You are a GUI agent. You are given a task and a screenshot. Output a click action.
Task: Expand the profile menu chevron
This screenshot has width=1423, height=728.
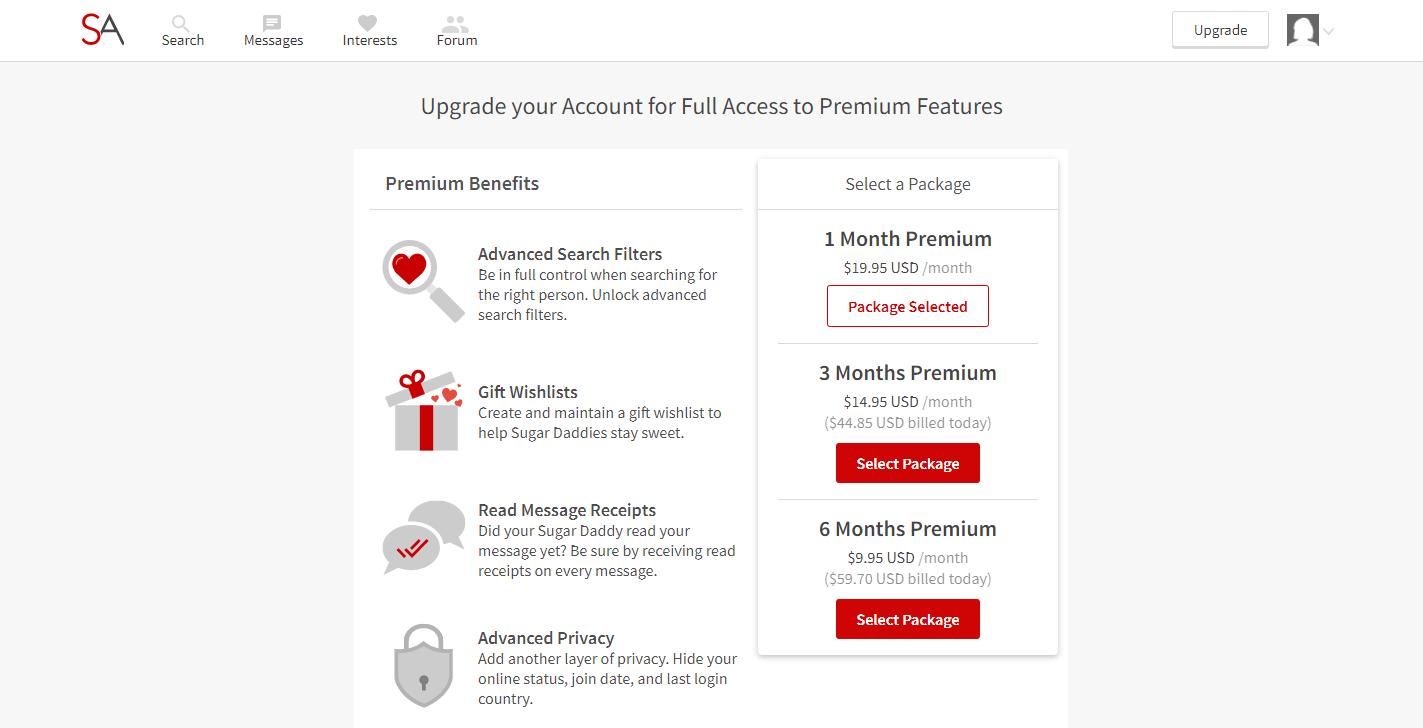[1328, 31]
